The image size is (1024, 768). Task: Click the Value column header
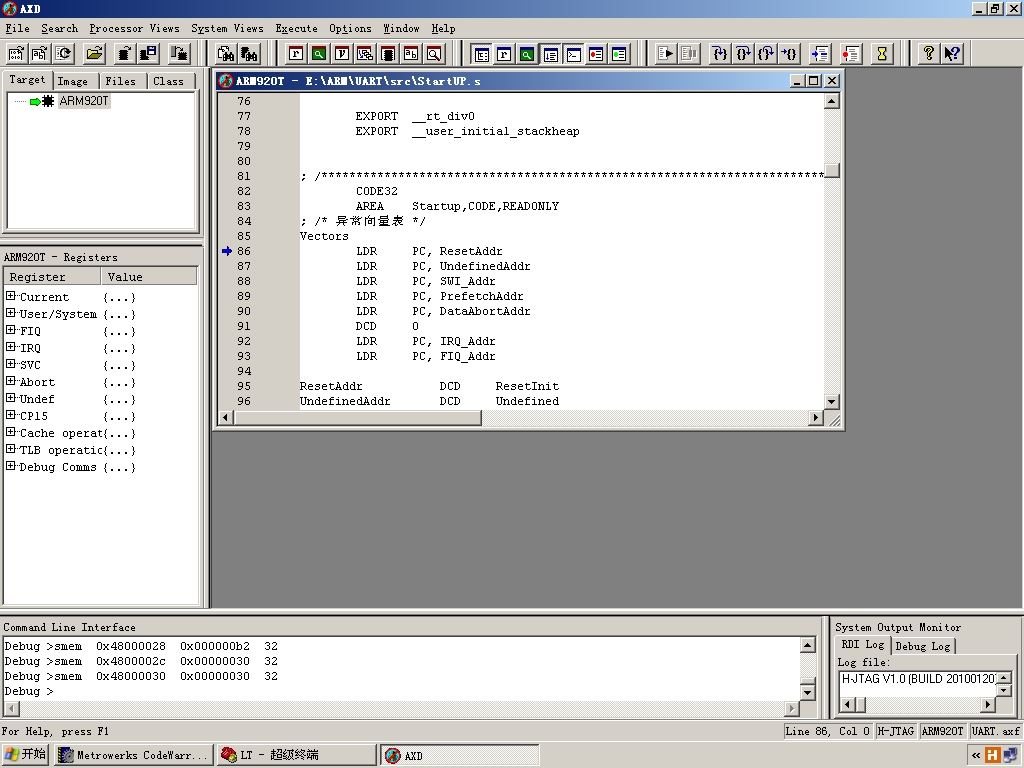click(149, 277)
